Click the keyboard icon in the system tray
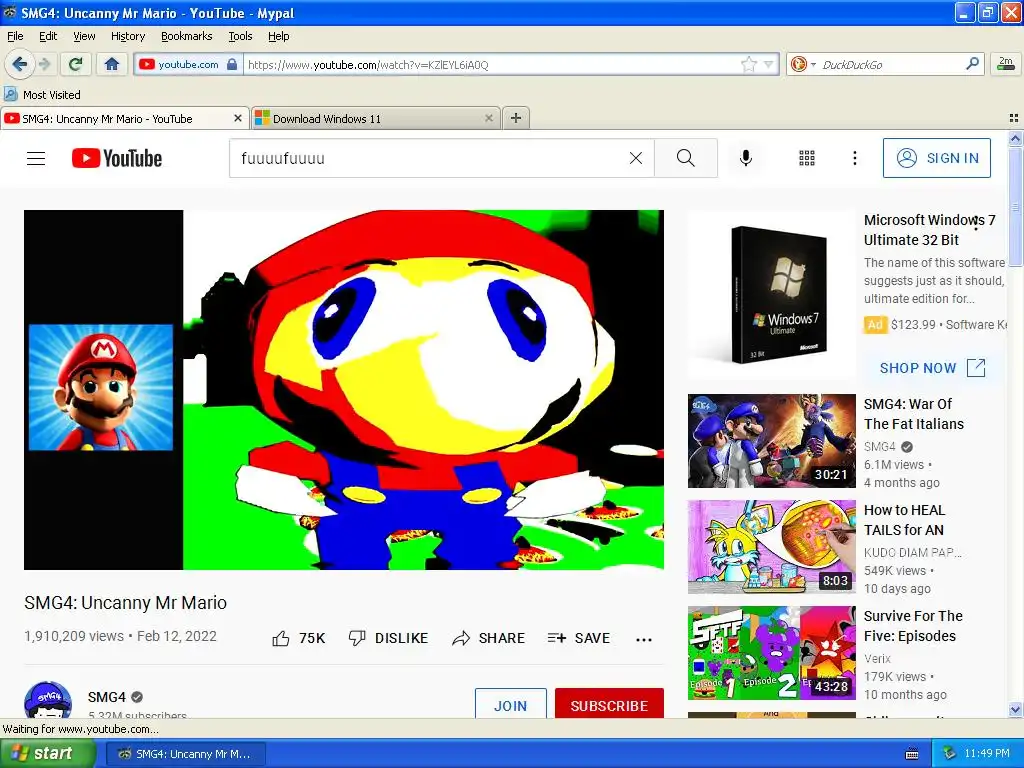Viewport: 1024px width, 768px height. [x=912, y=754]
